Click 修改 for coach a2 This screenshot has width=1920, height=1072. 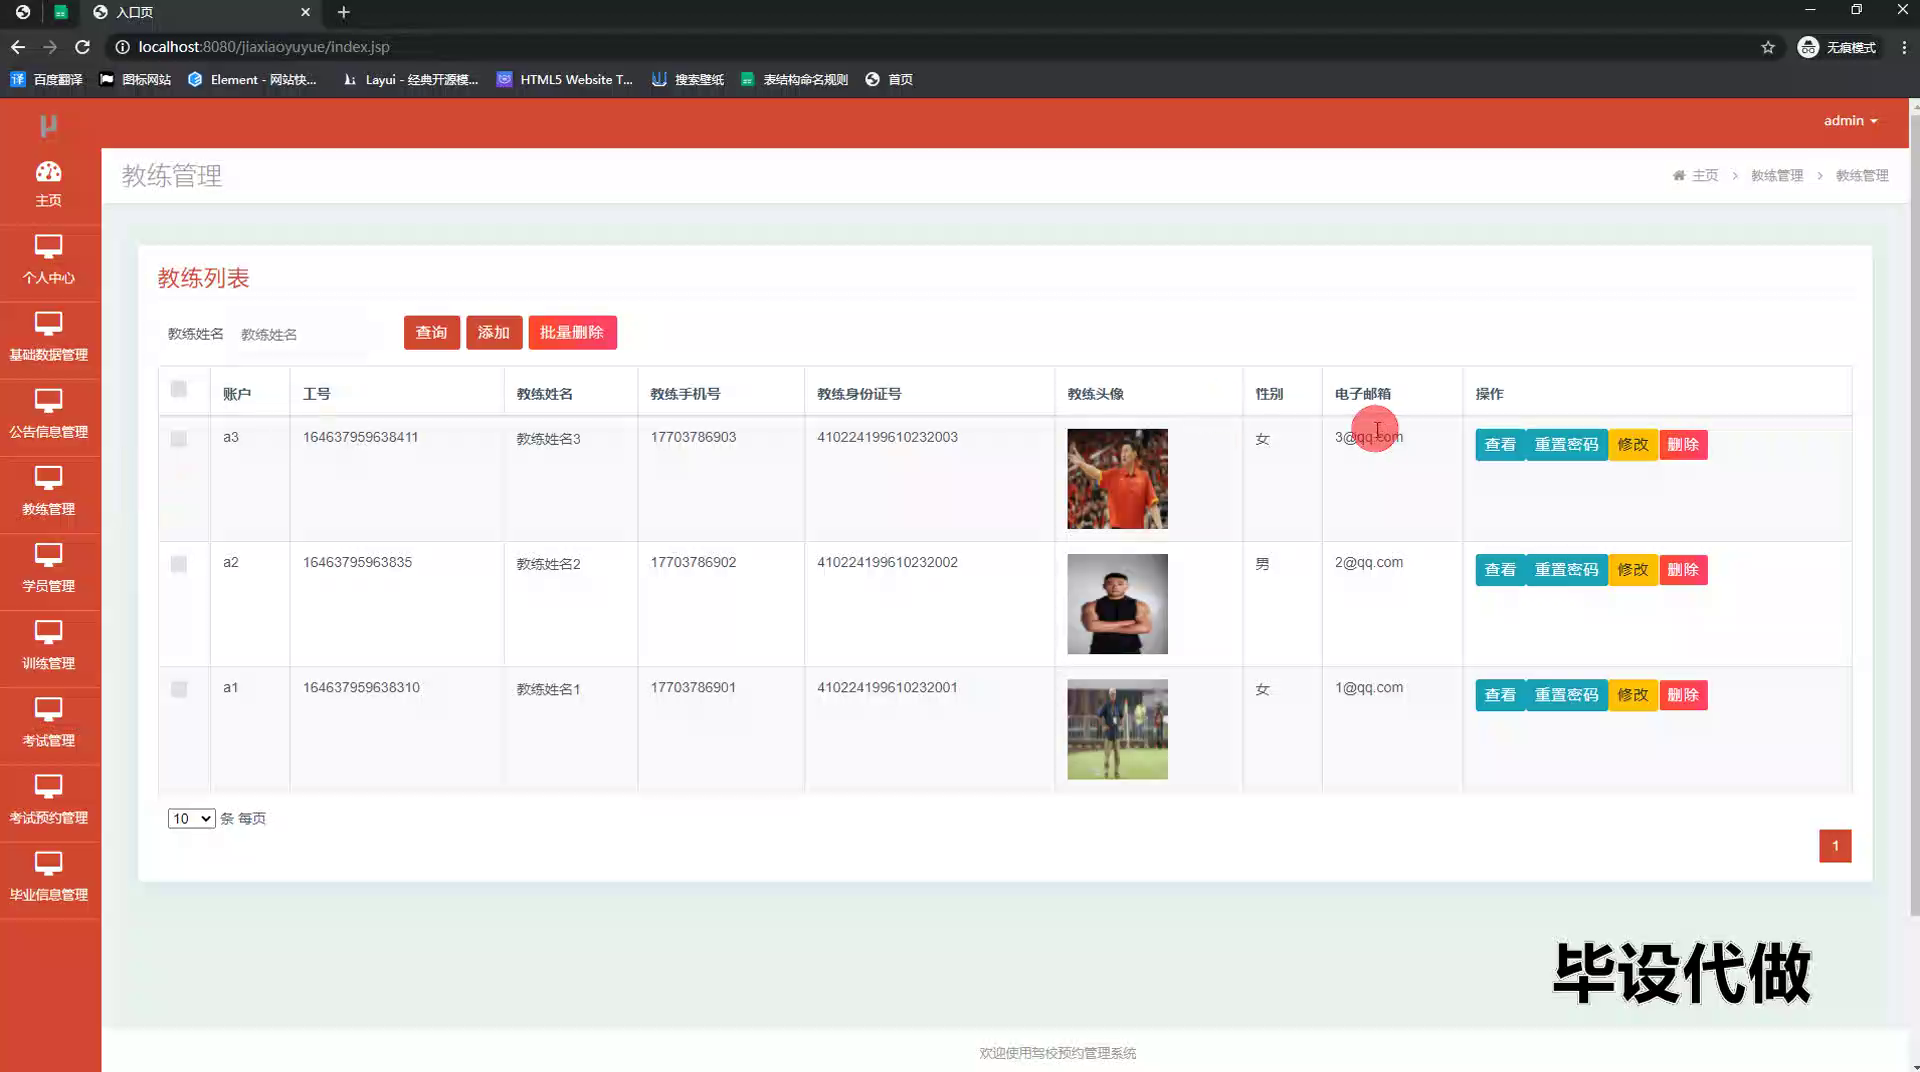tap(1633, 570)
